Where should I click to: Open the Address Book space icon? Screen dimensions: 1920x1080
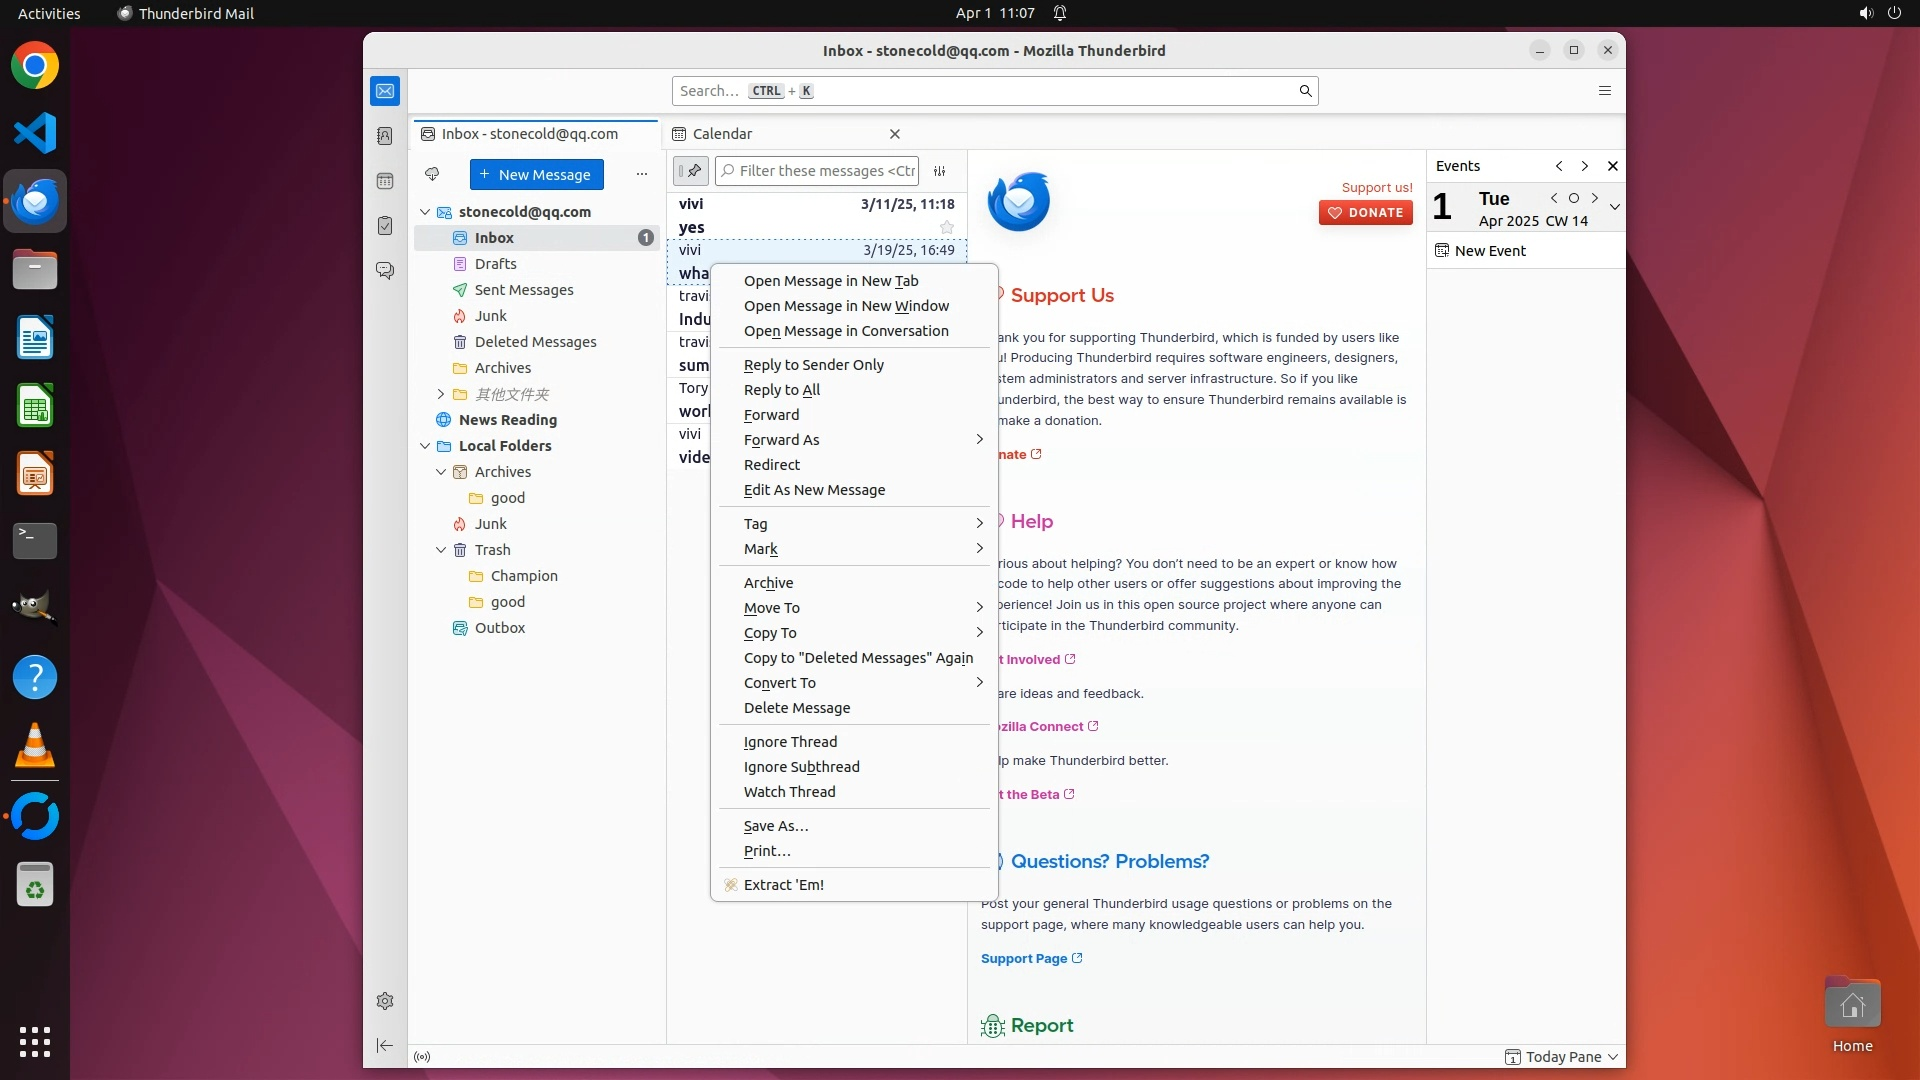(x=385, y=136)
